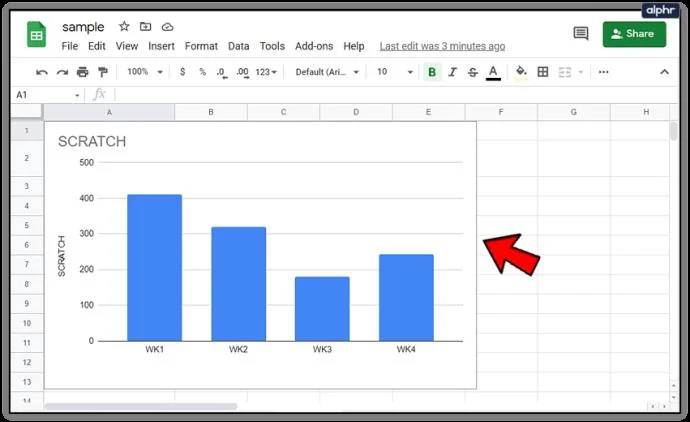Viewport: 690px width, 422px height.
Task: Toggle Strikethrough formatting
Action: click(x=473, y=72)
